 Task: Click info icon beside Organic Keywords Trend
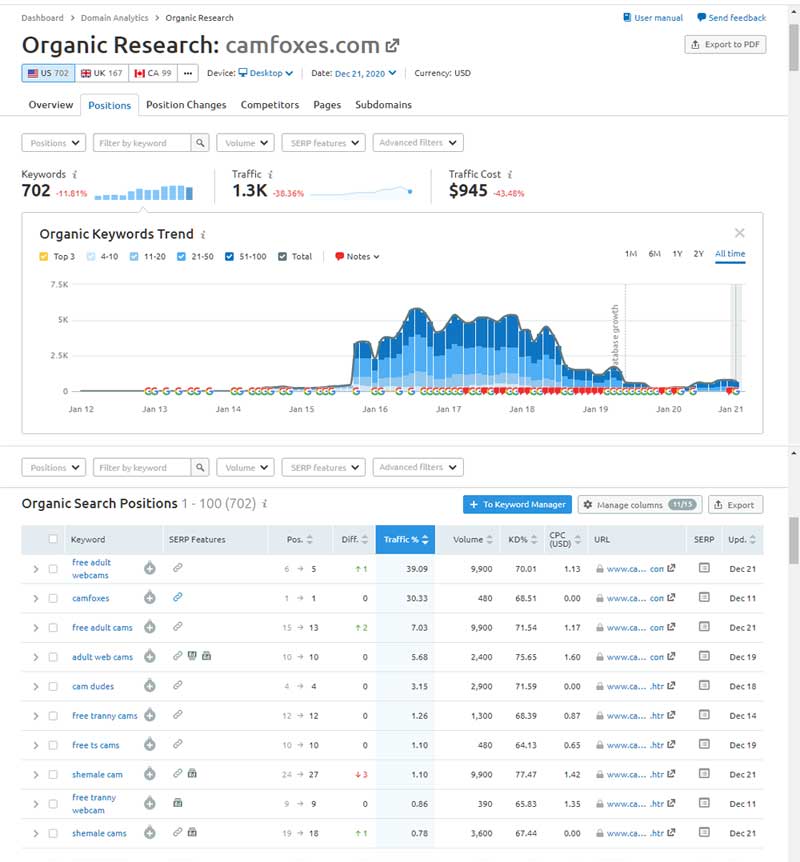pos(203,235)
